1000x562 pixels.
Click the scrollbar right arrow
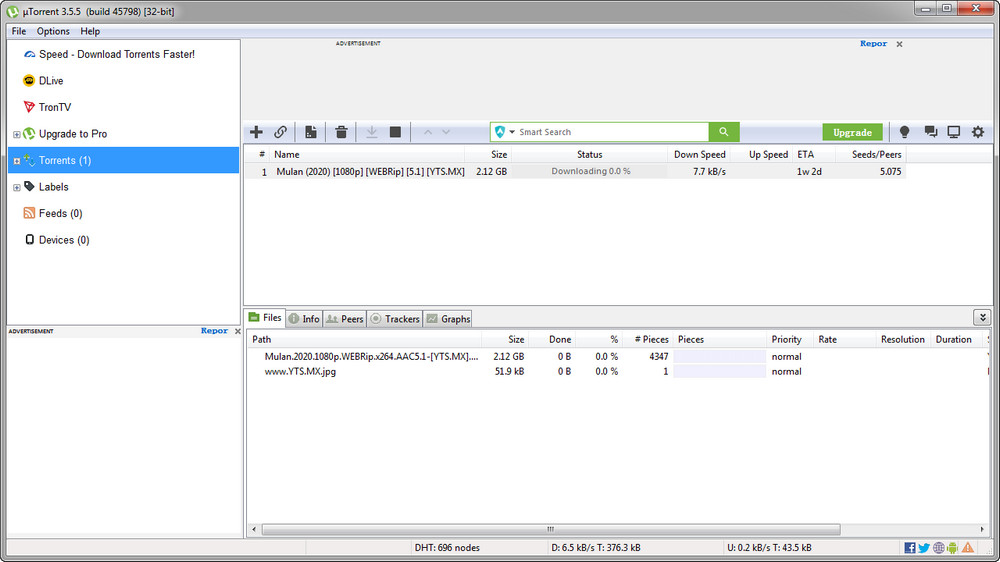click(982, 529)
